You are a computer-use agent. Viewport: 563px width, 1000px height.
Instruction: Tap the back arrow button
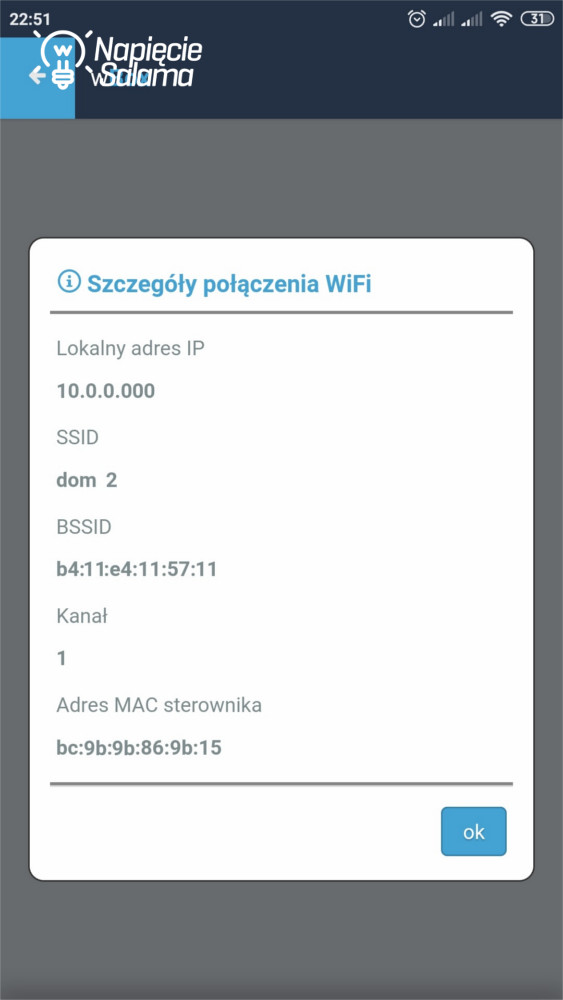[x=36, y=76]
